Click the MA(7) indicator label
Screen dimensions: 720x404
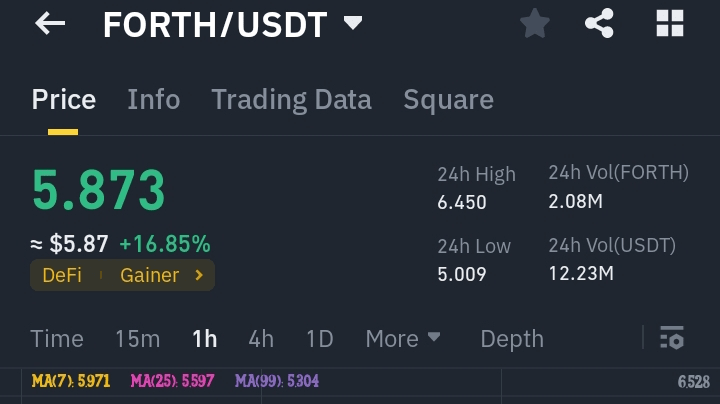(71, 381)
